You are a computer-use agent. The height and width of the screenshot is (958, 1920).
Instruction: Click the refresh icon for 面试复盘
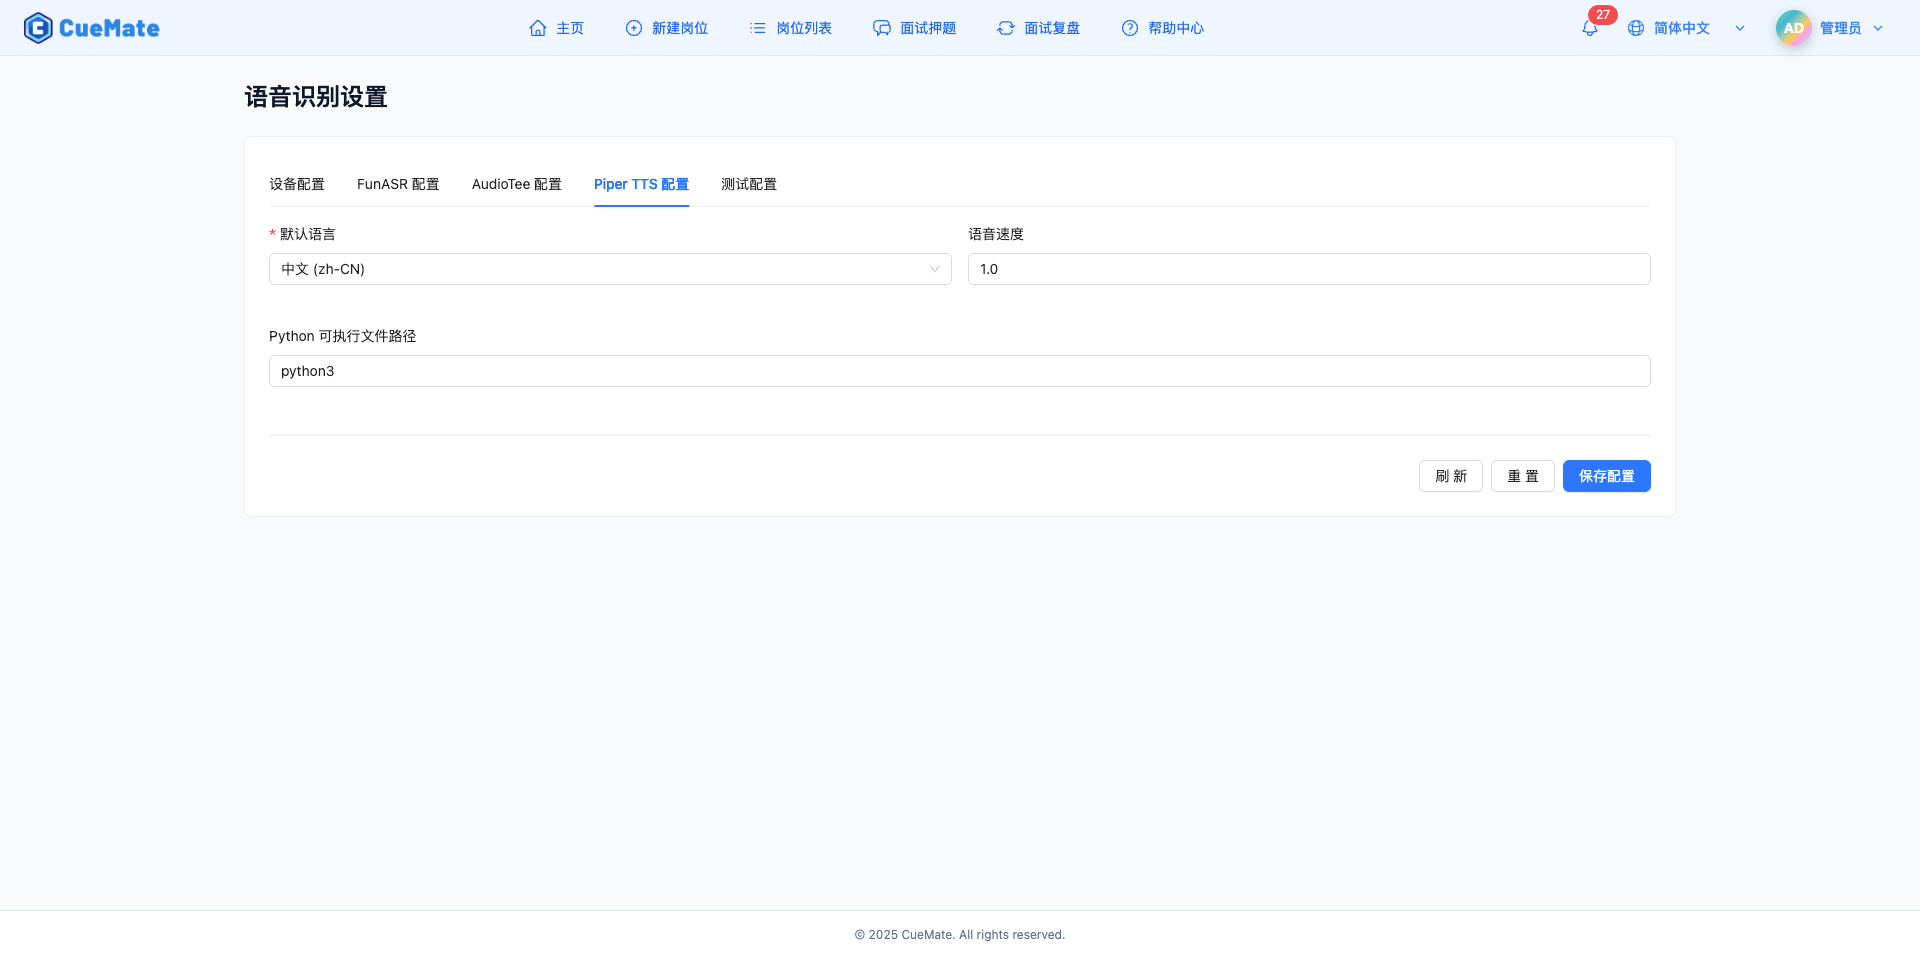(1006, 28)
